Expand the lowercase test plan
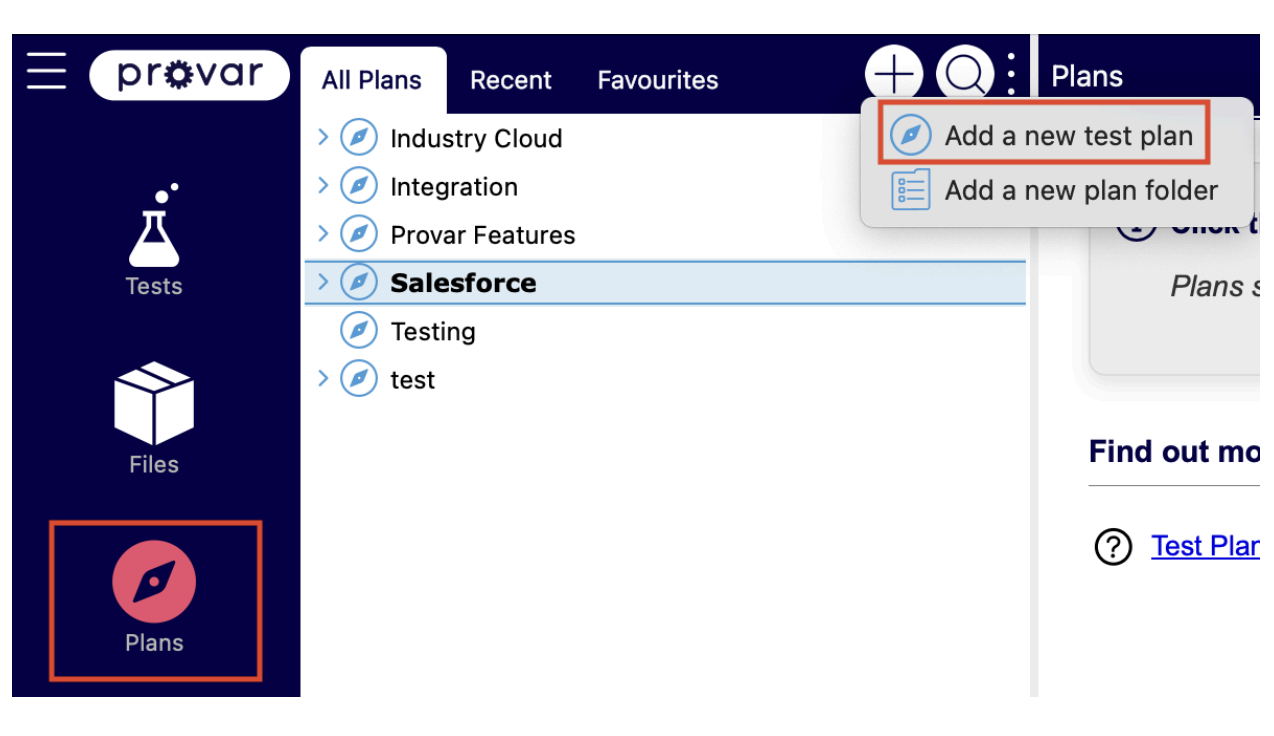This screenshot has width=1274, height=736. [x=322, y=378]
